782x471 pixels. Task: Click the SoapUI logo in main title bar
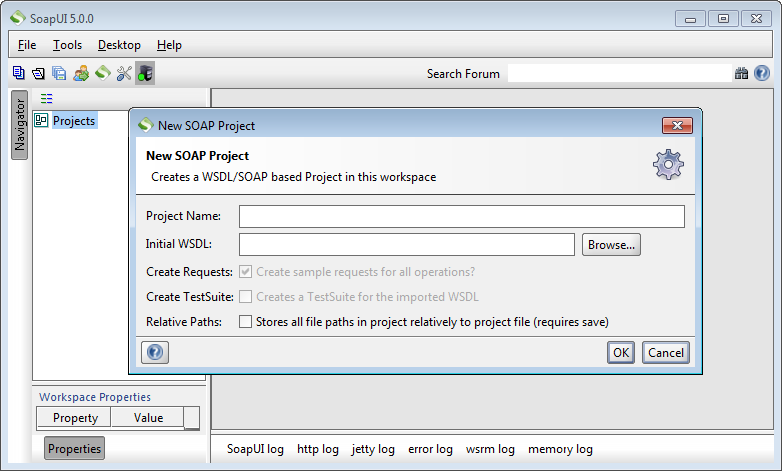pos(17,18)
